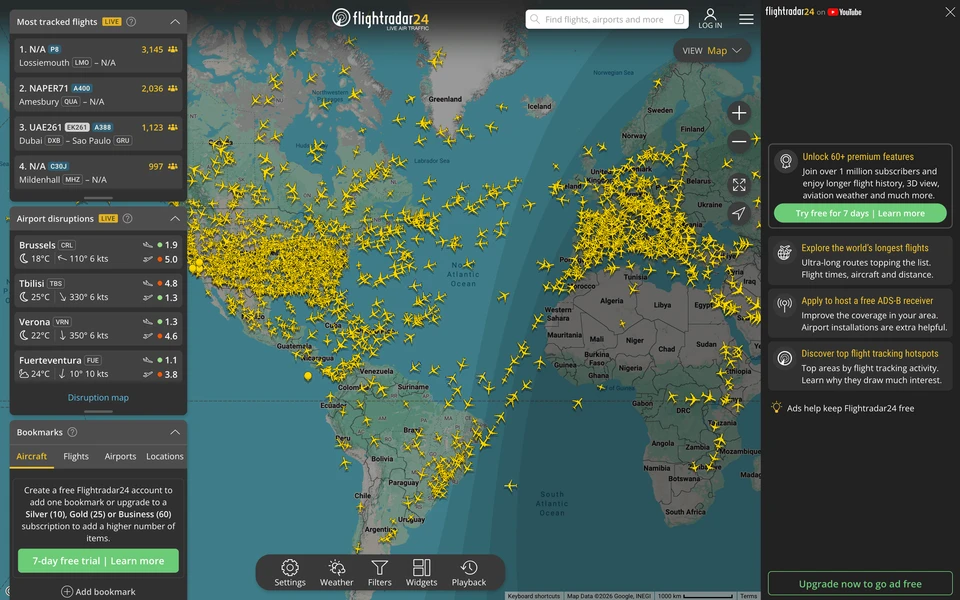Center map on my location arrow
Screen dimensions: 960x600
click(739, 213)
